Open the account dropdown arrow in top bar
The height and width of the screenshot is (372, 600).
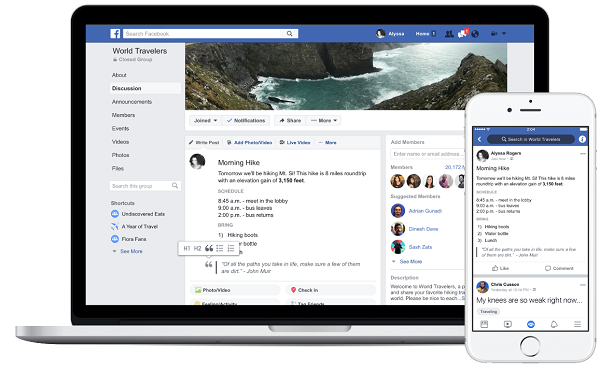click(504, 34)
